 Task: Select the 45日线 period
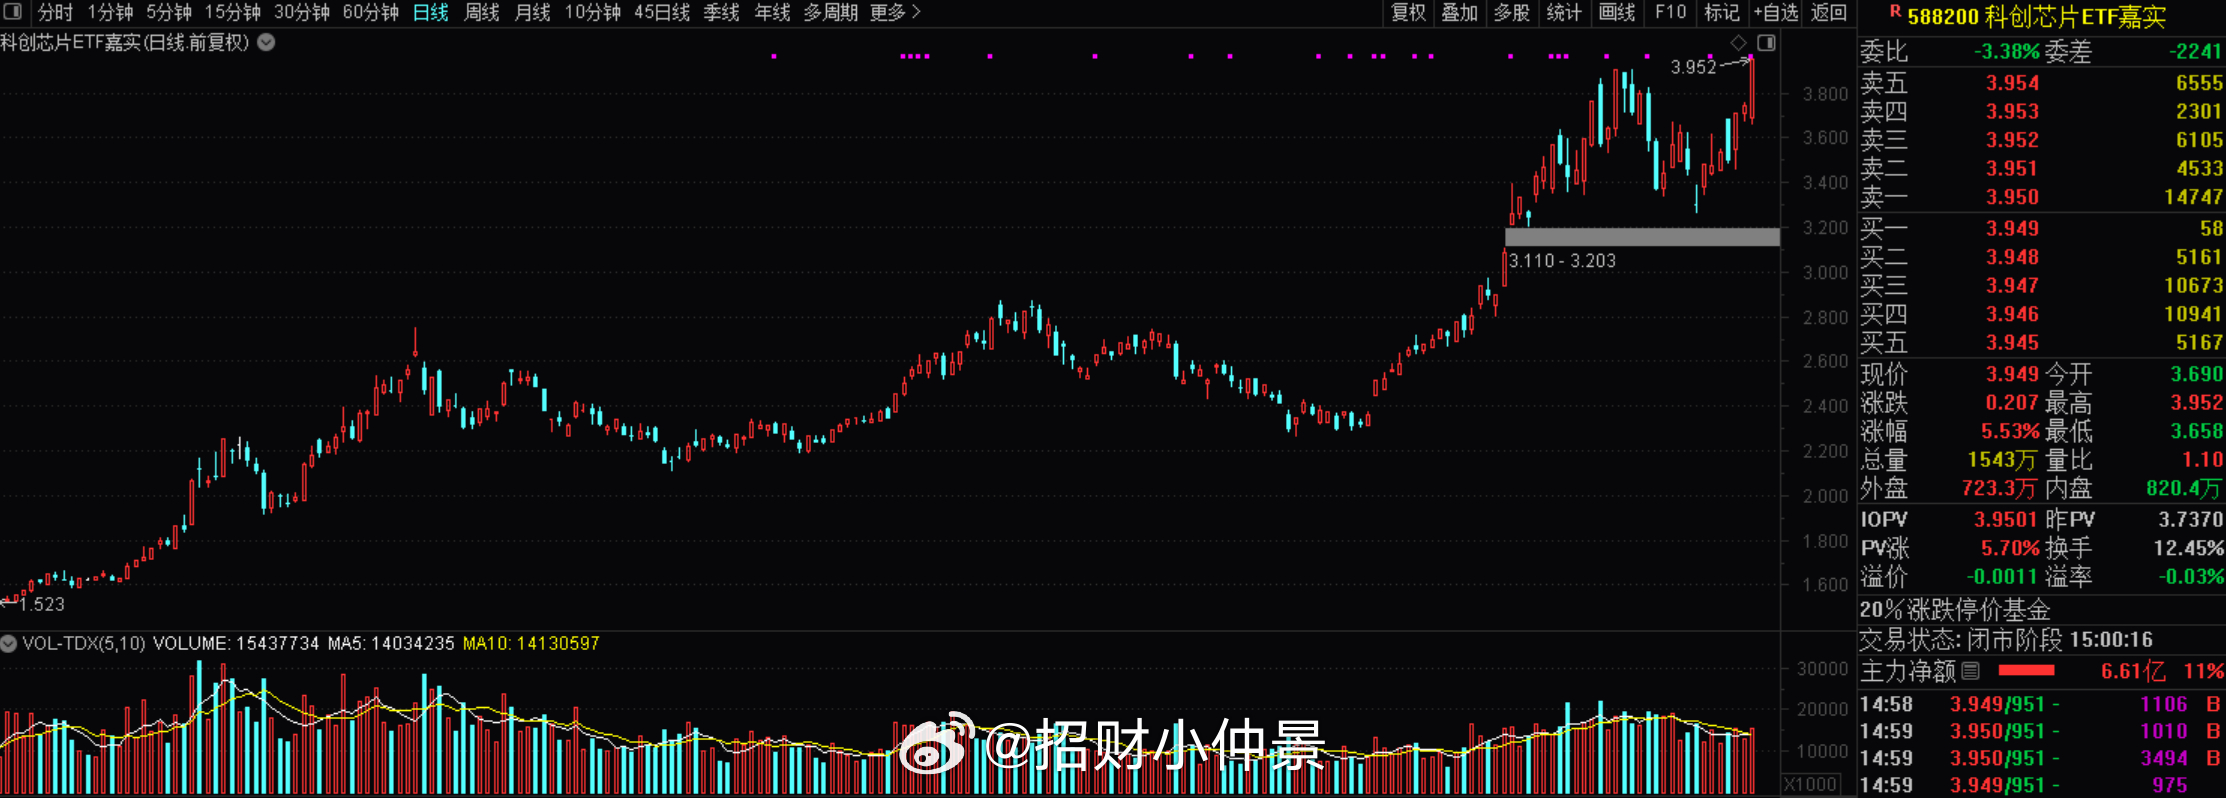click(x=662, y=12)
